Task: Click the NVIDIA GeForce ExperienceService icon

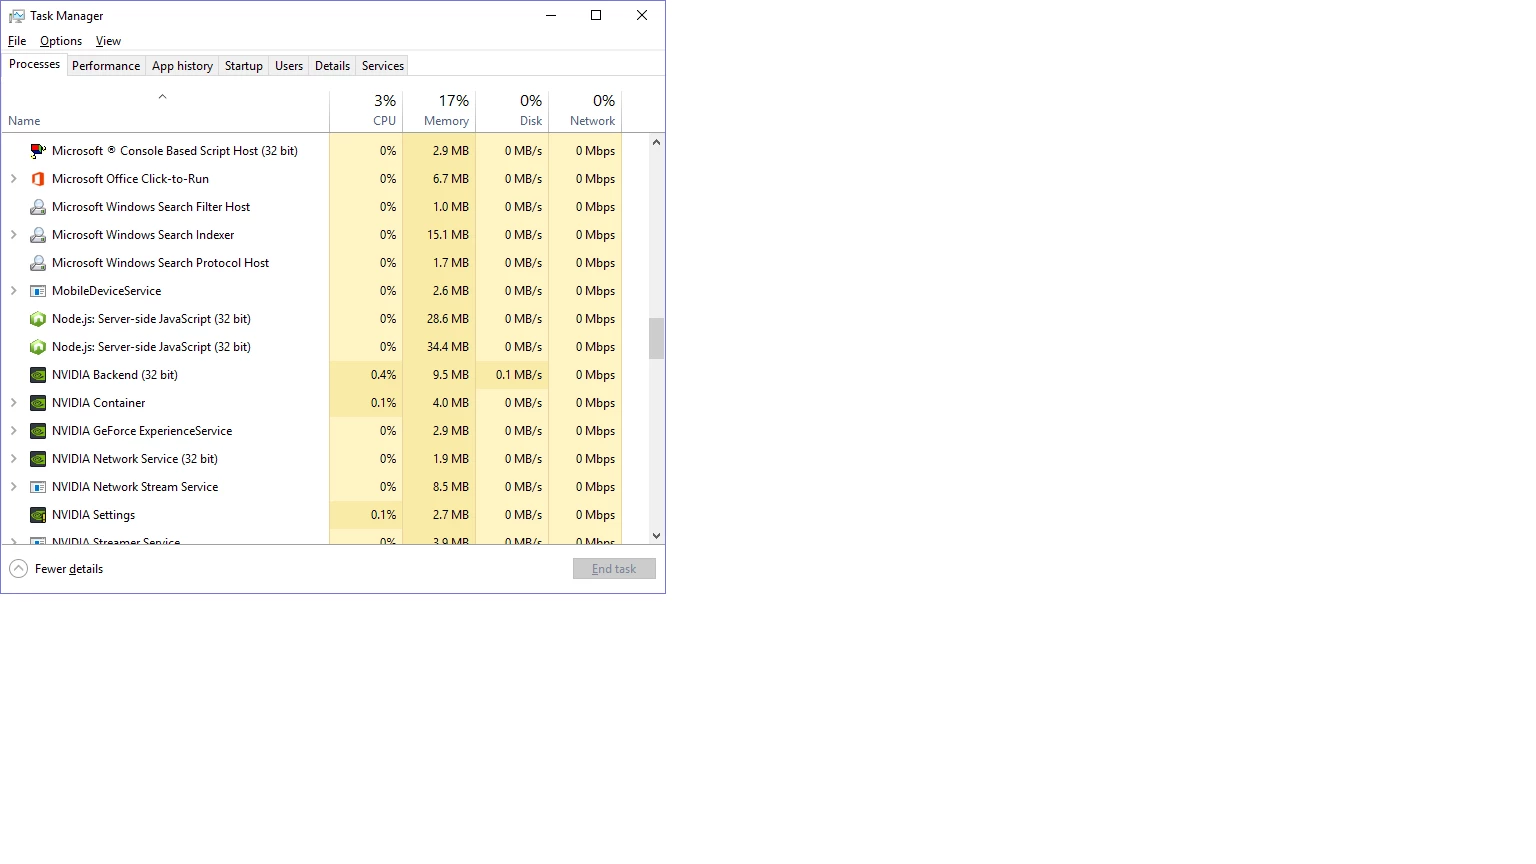Action: pos(38,431)
